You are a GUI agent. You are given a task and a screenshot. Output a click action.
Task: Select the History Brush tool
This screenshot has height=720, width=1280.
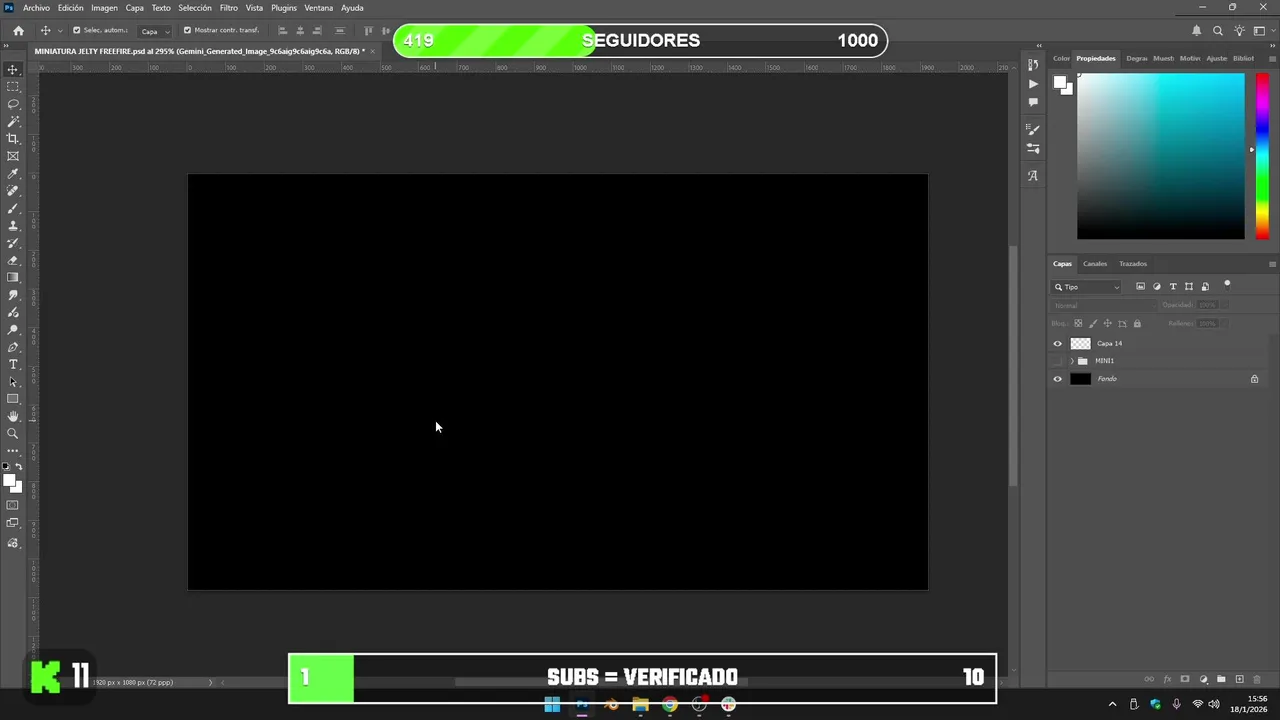click(13, 243)
